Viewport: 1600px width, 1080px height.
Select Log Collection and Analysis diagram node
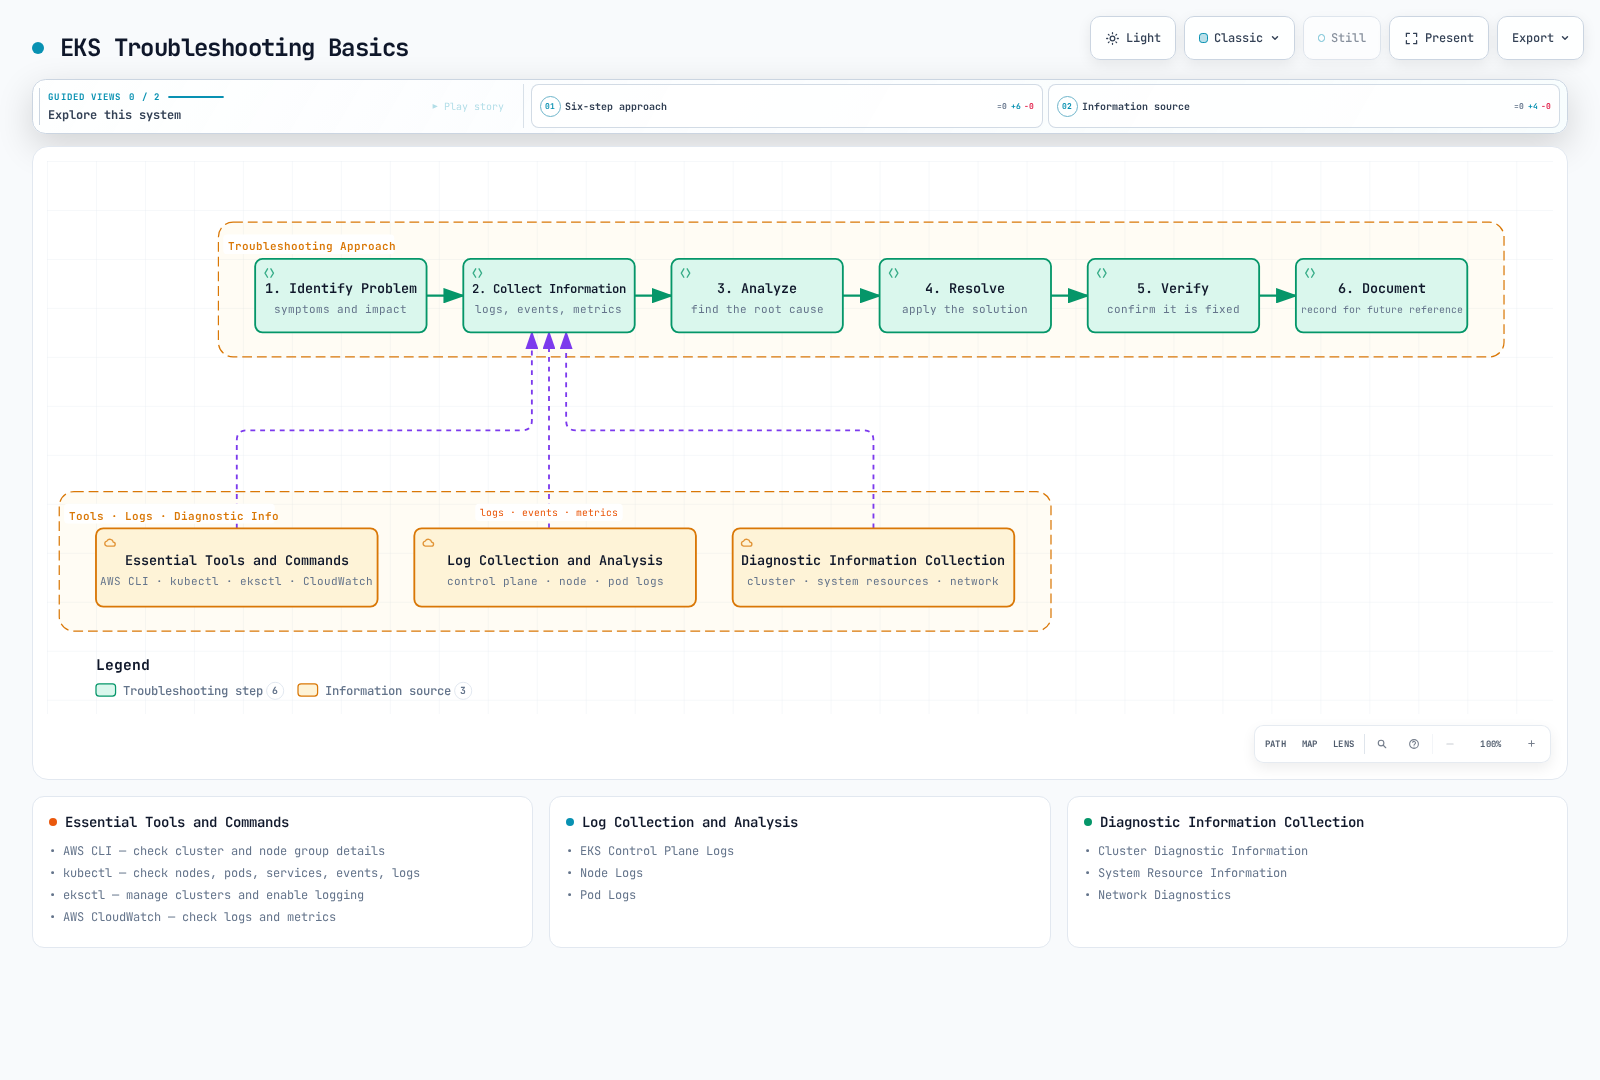coord(555,568)
